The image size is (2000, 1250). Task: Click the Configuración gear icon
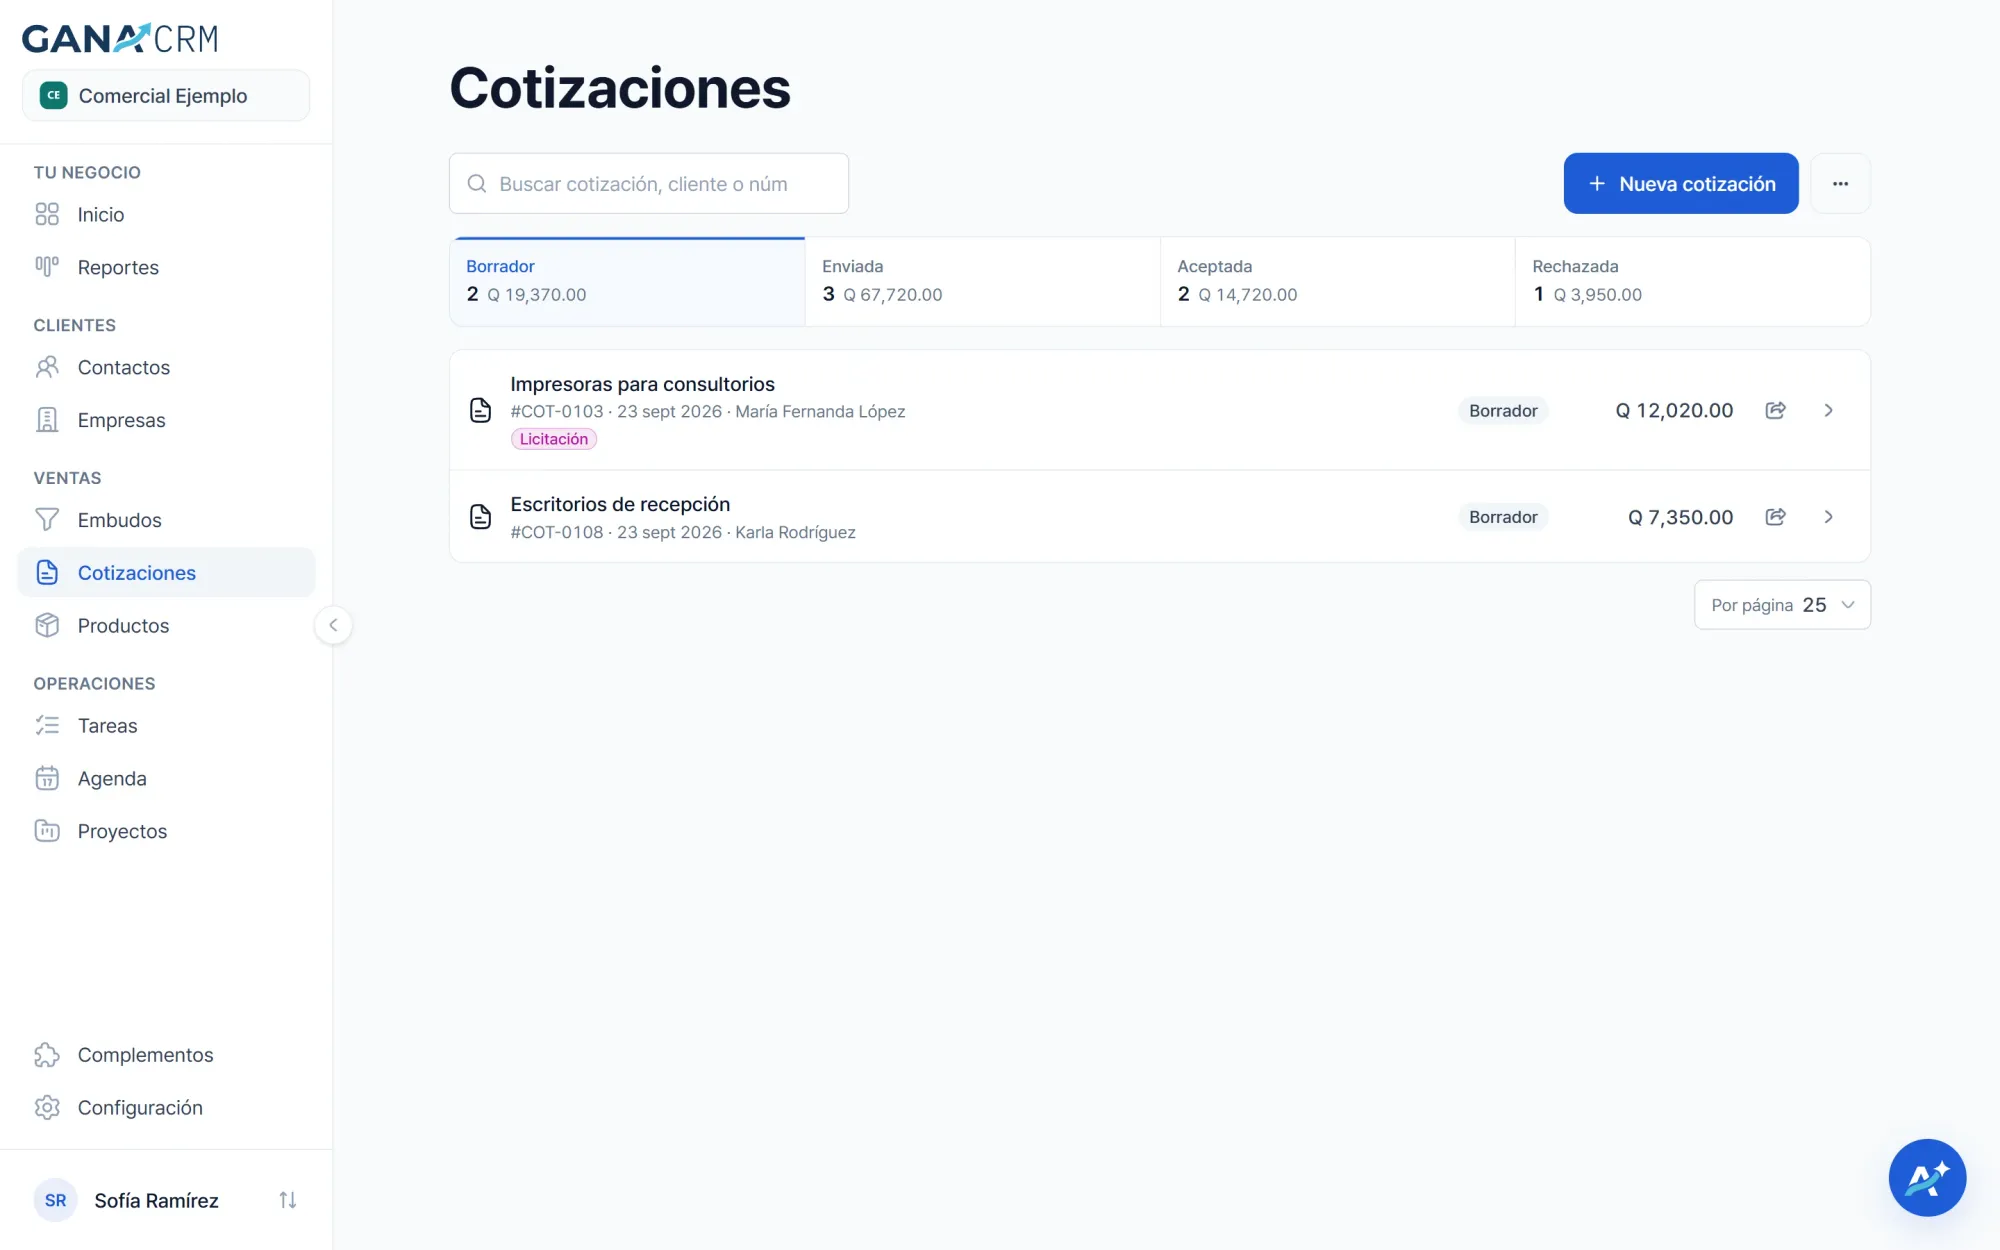pyautogui.click(x=47, y=1108)
